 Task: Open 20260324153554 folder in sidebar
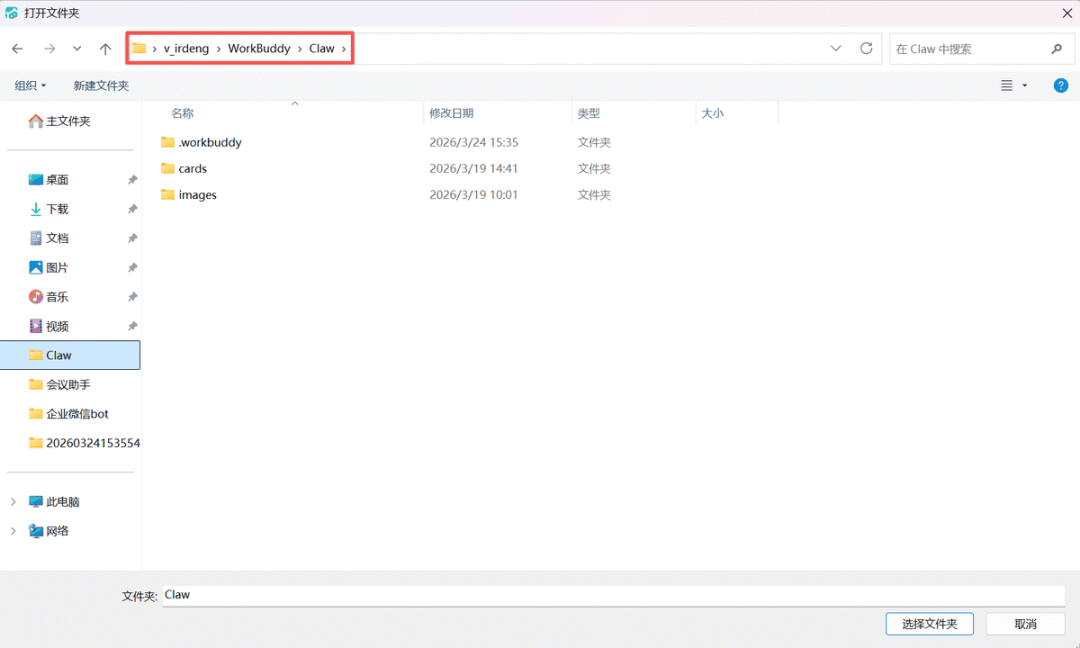coord(85,443)
